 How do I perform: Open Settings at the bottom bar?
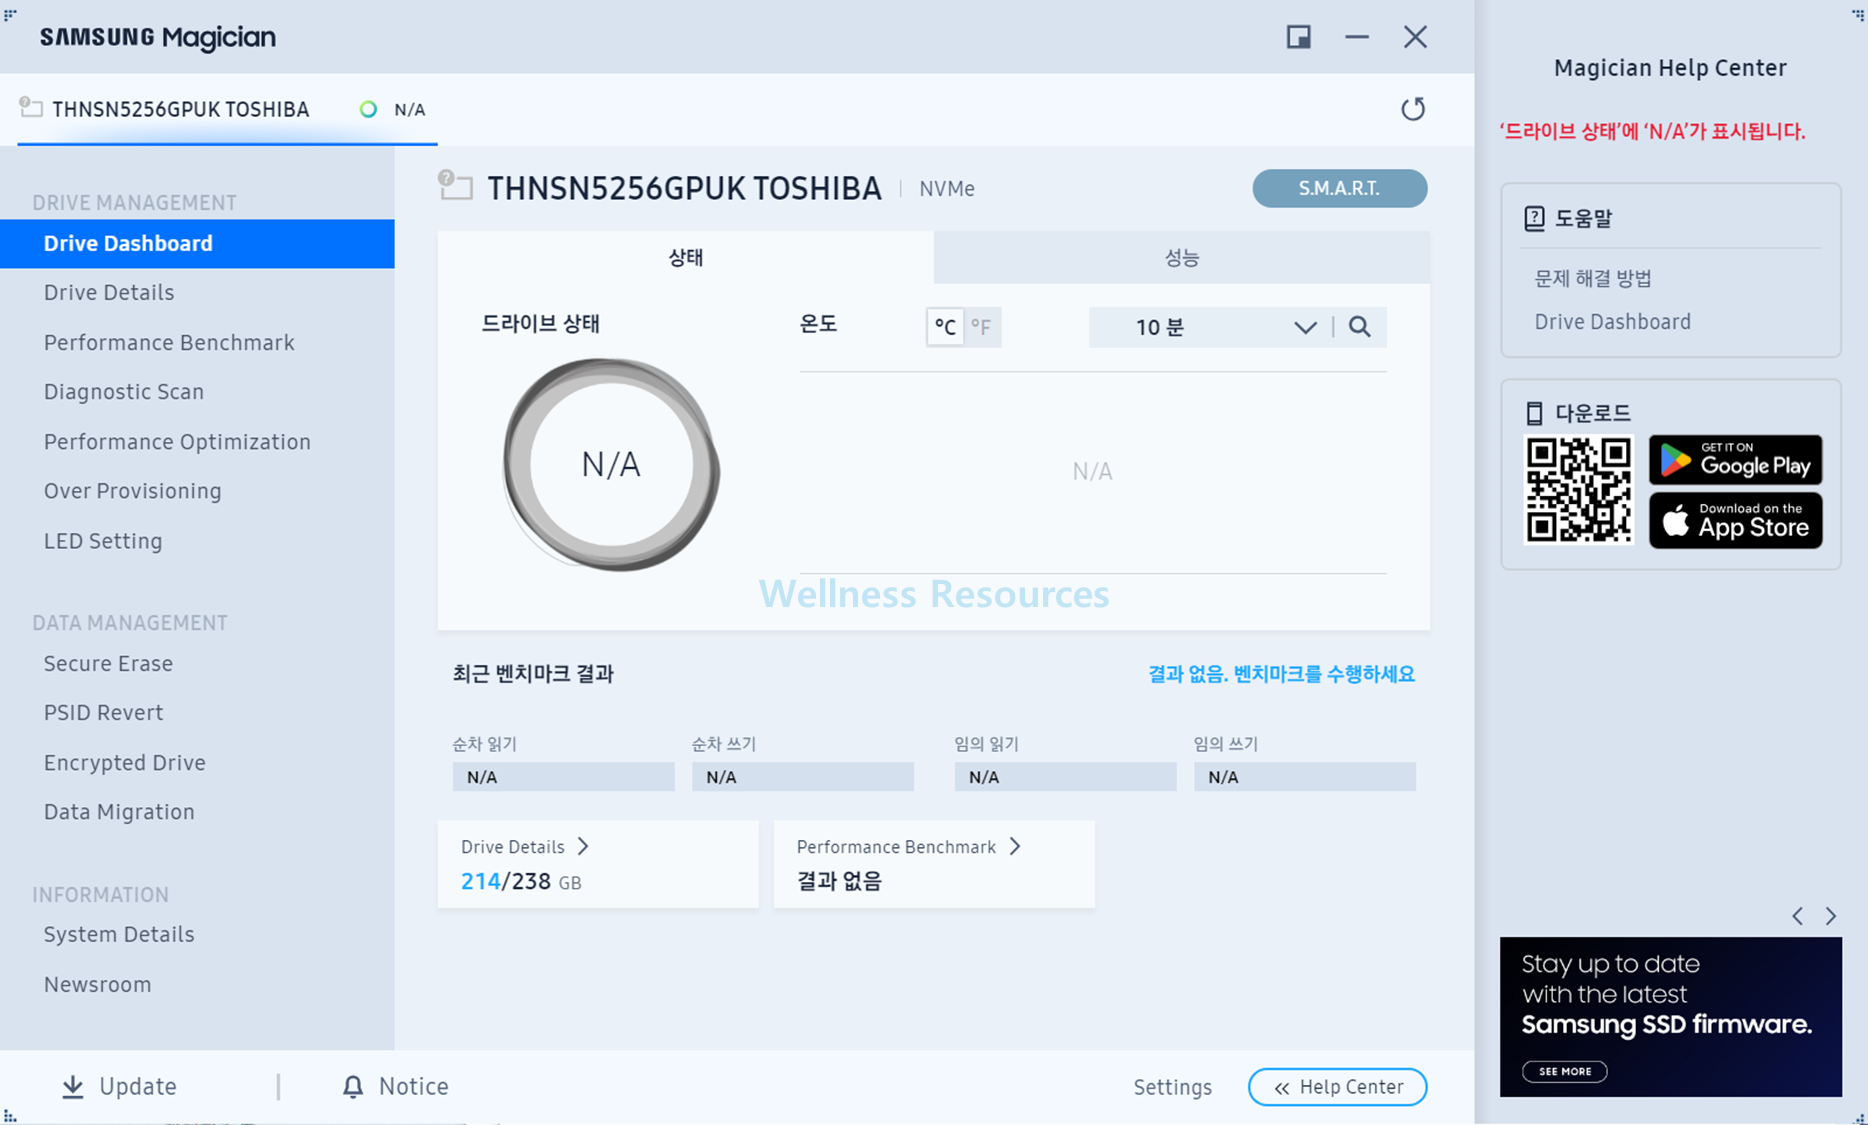1172,1087
